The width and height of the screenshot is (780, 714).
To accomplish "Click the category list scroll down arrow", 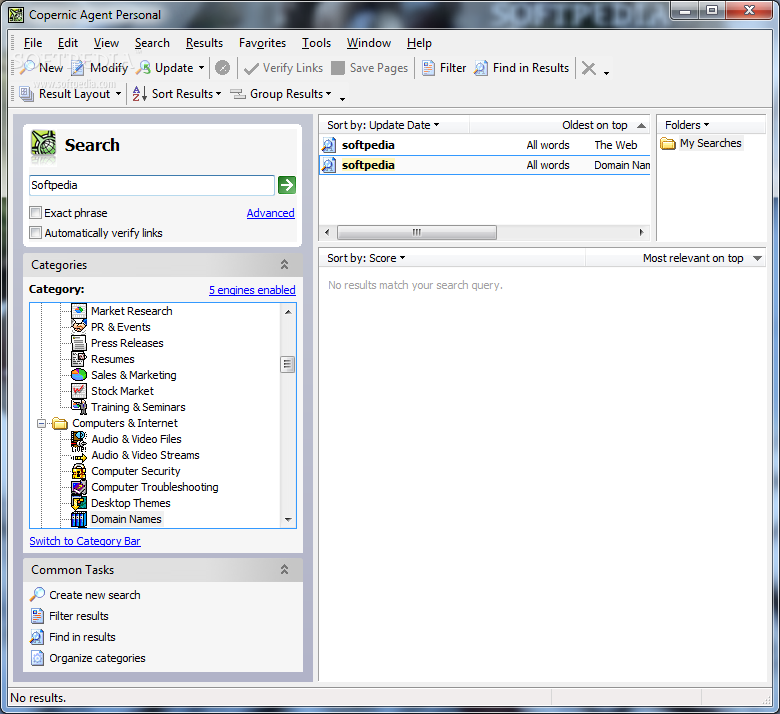I will pos(288,519).
